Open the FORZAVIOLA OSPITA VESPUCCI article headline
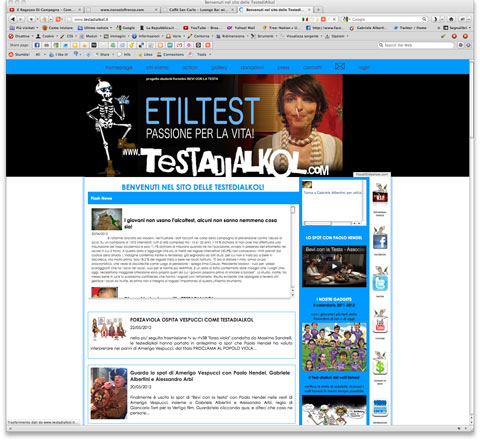This screenshot has height=441, width=480. (x=192, y=320)
